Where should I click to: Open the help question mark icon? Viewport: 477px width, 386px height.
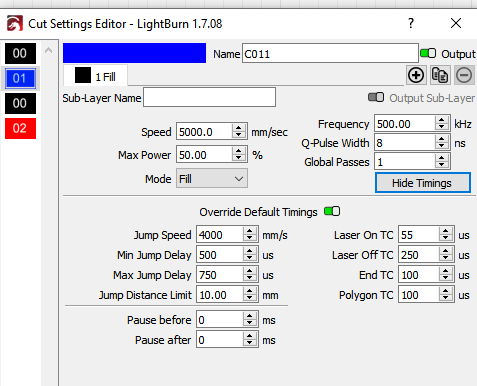(x=411, y=23)
